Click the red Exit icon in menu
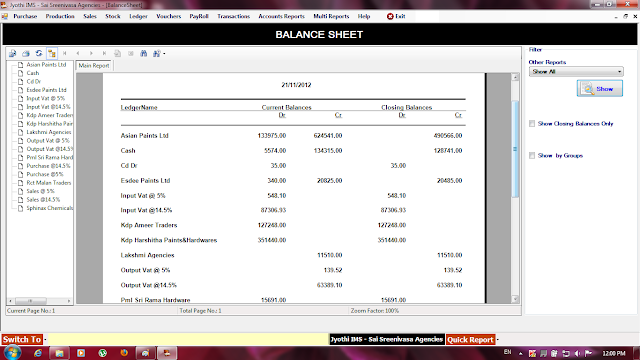Screen dimensions: 640x360 click(390, 16)
